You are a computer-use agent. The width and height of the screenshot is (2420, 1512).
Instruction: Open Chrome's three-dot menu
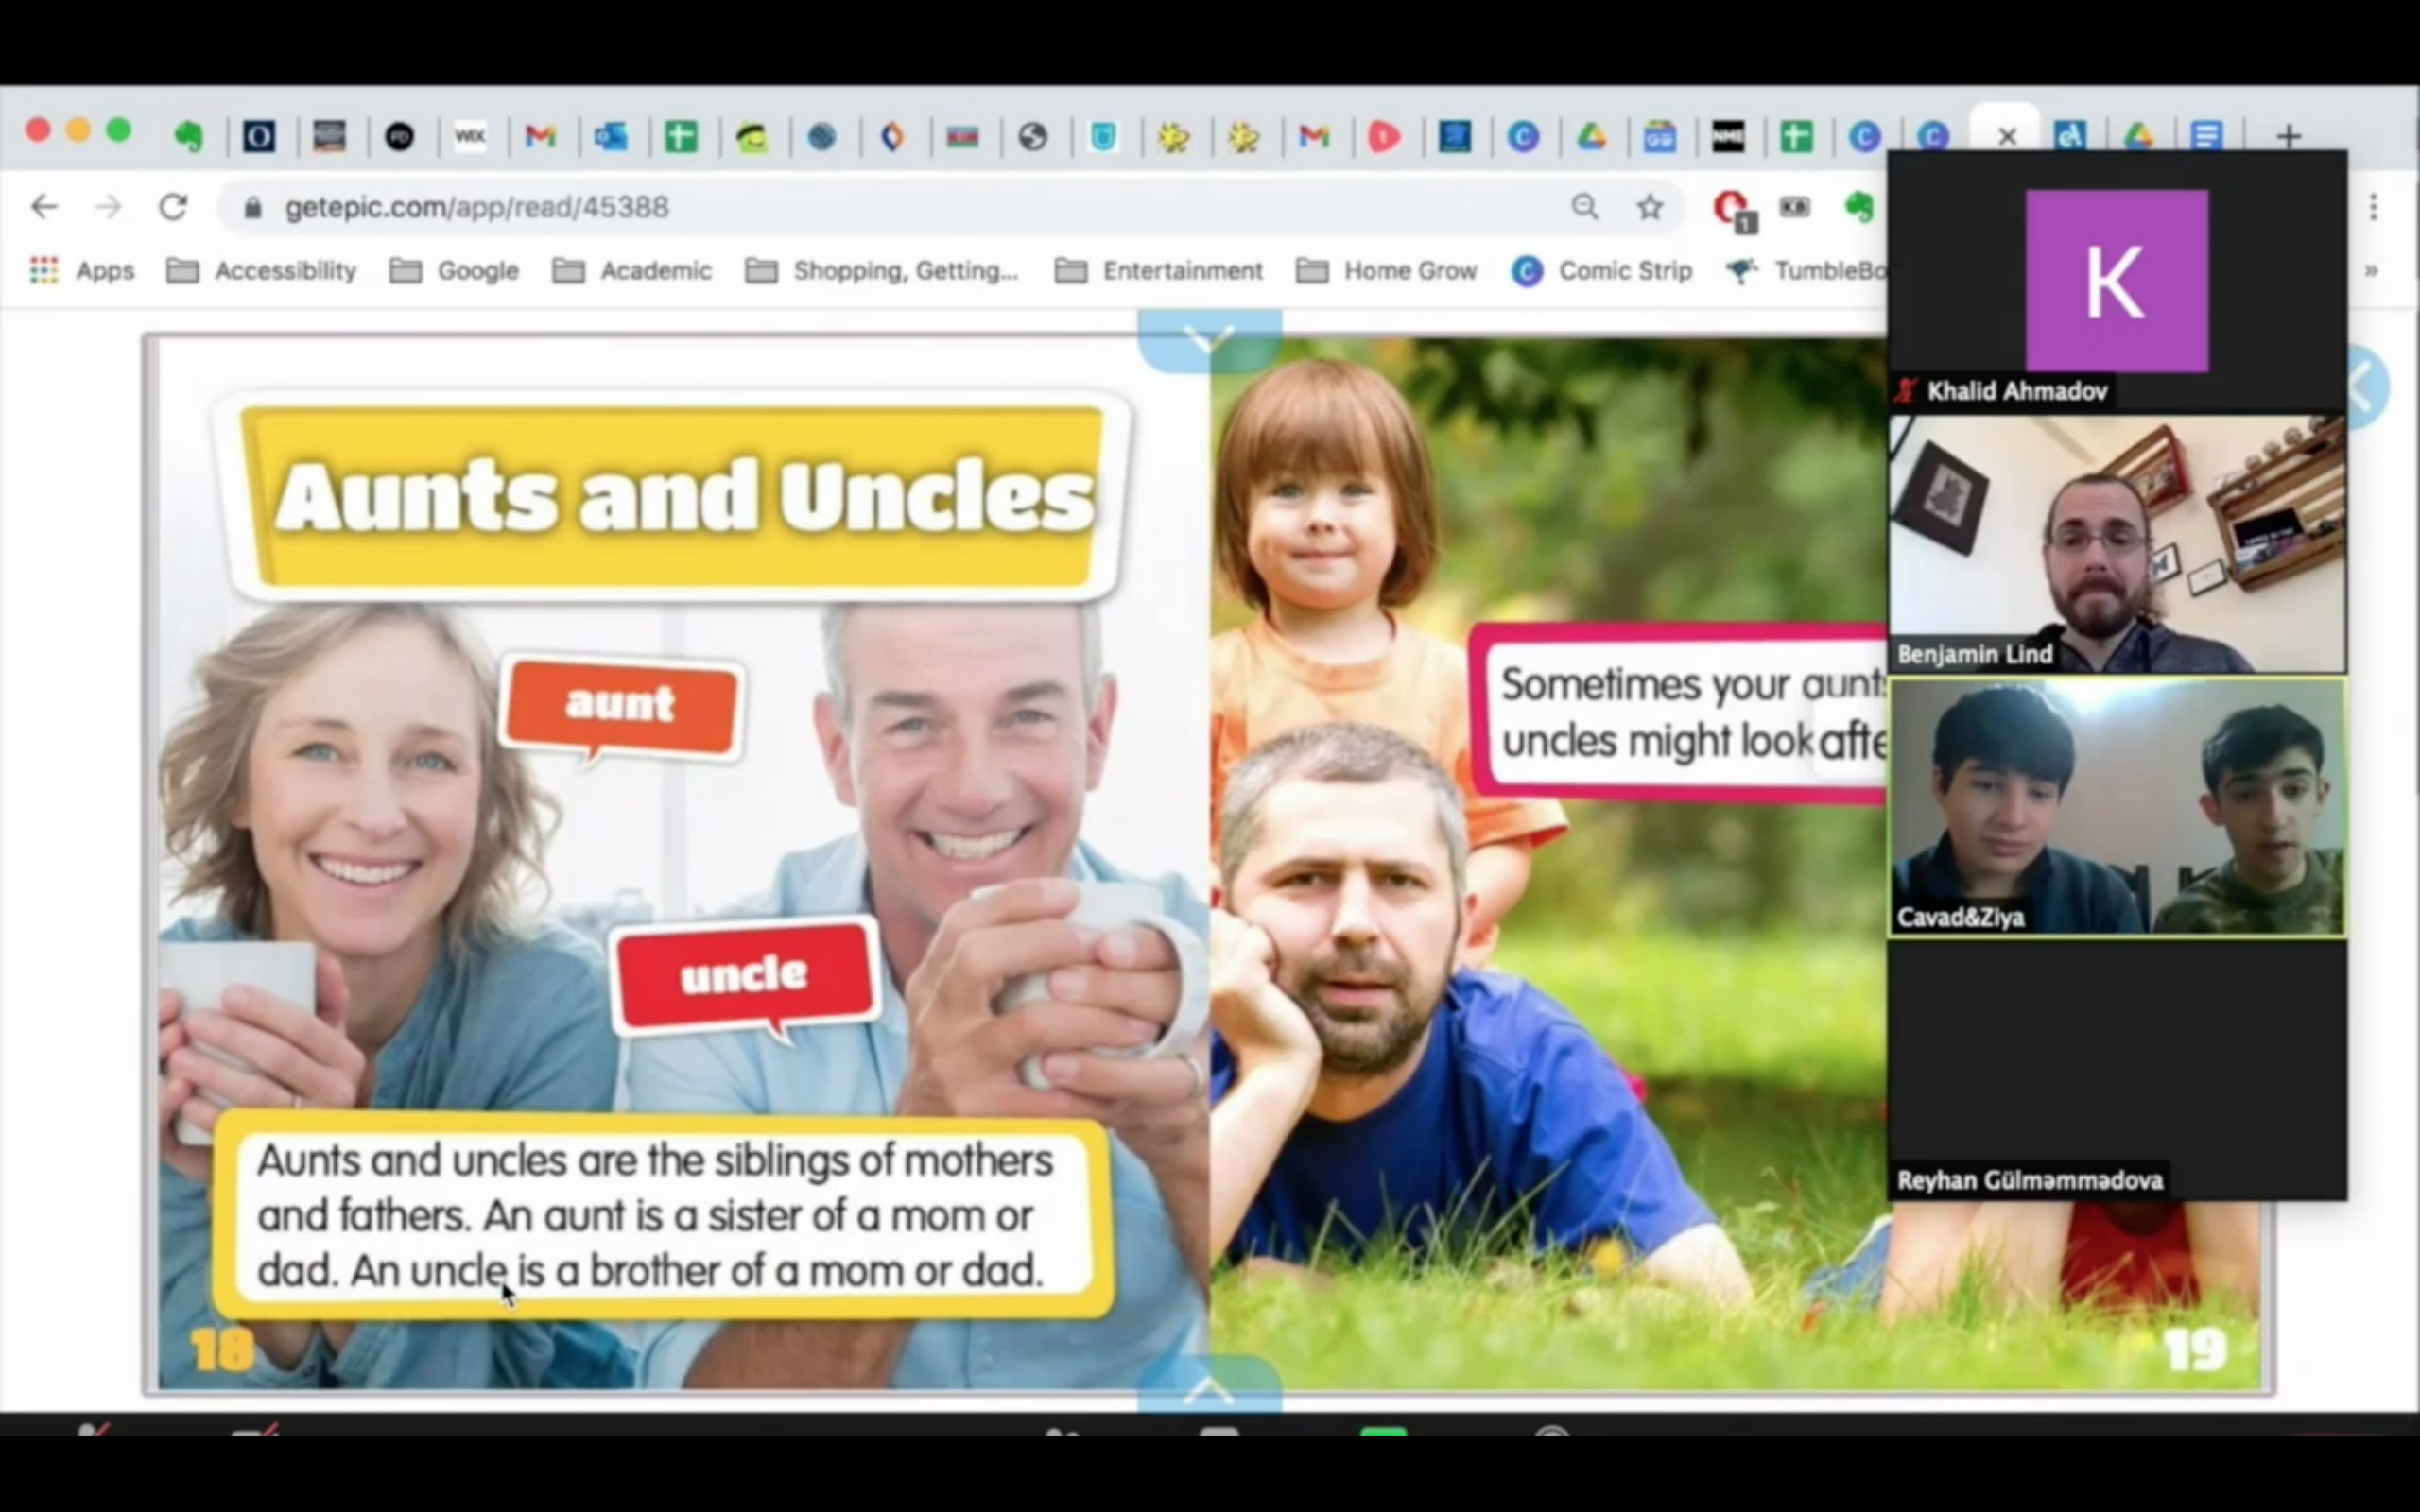(x=2373, y=207)
